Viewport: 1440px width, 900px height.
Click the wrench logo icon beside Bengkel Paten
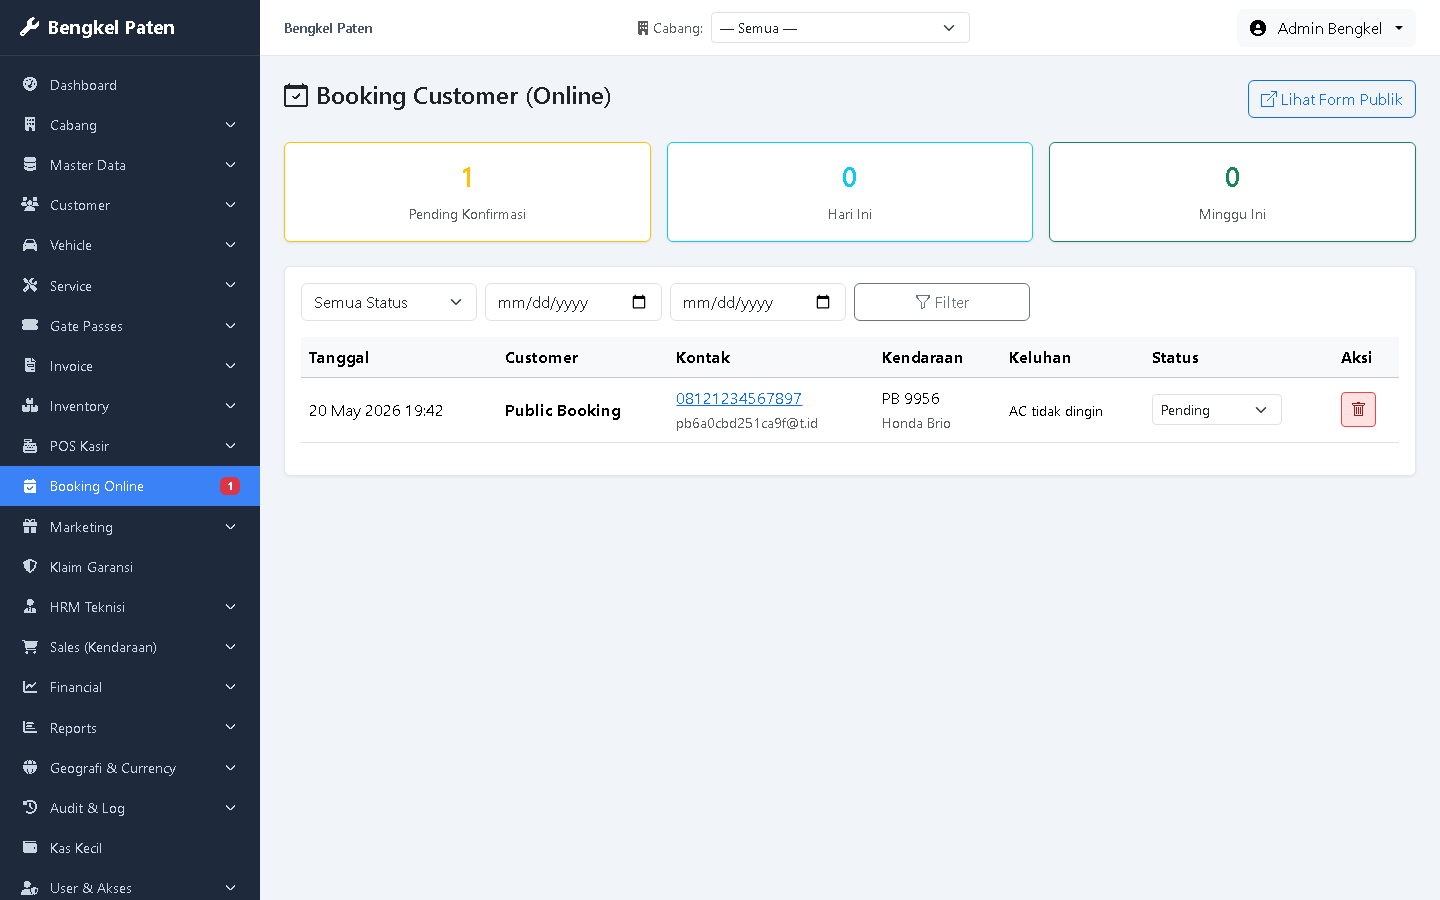pos(30,27)
